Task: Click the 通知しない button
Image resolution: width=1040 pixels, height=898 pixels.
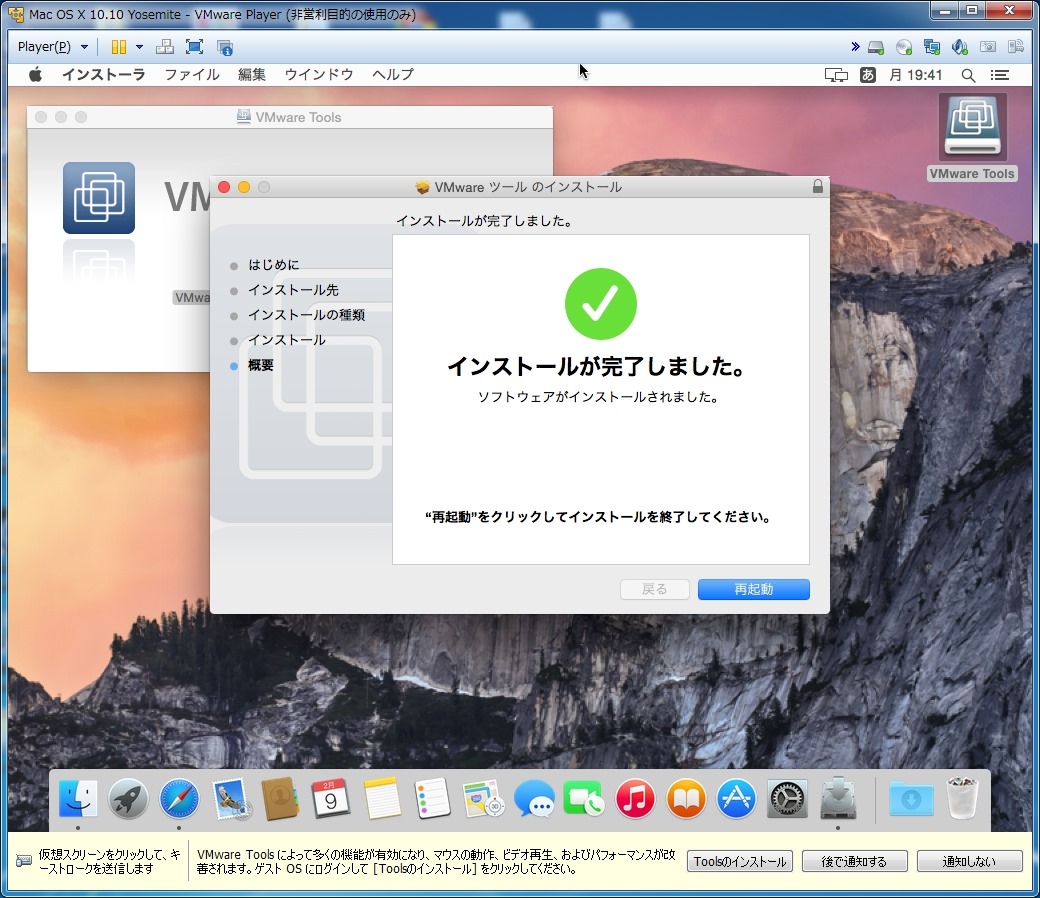Action: tap(969, 862)
